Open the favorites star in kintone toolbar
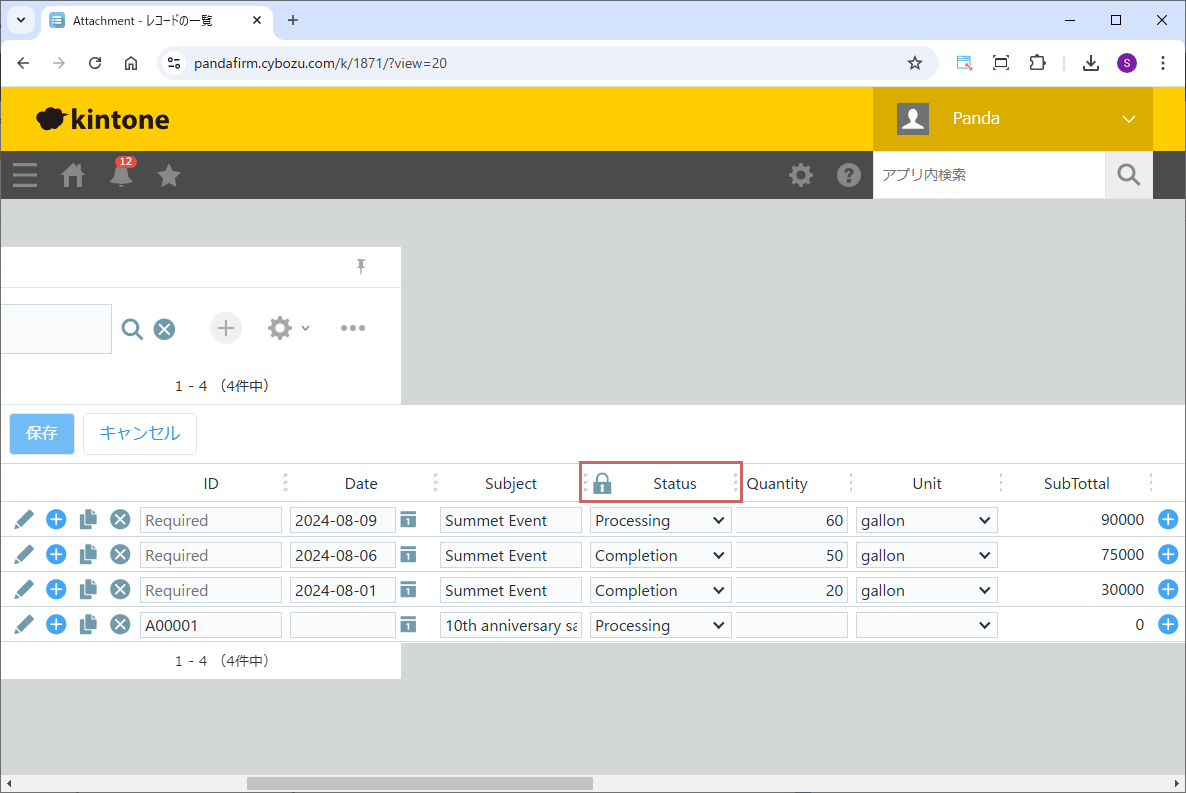The width and height of the screenshot is (1186, 793). 169,176
